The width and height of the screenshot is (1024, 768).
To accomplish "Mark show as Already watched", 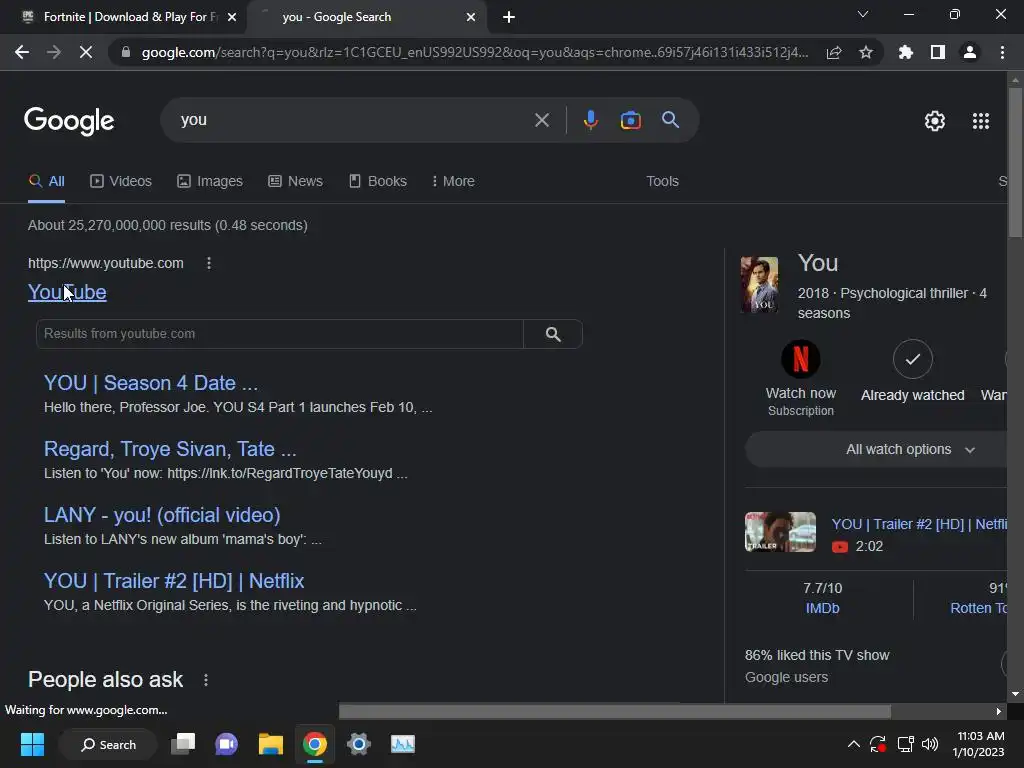I will [912, 359].
